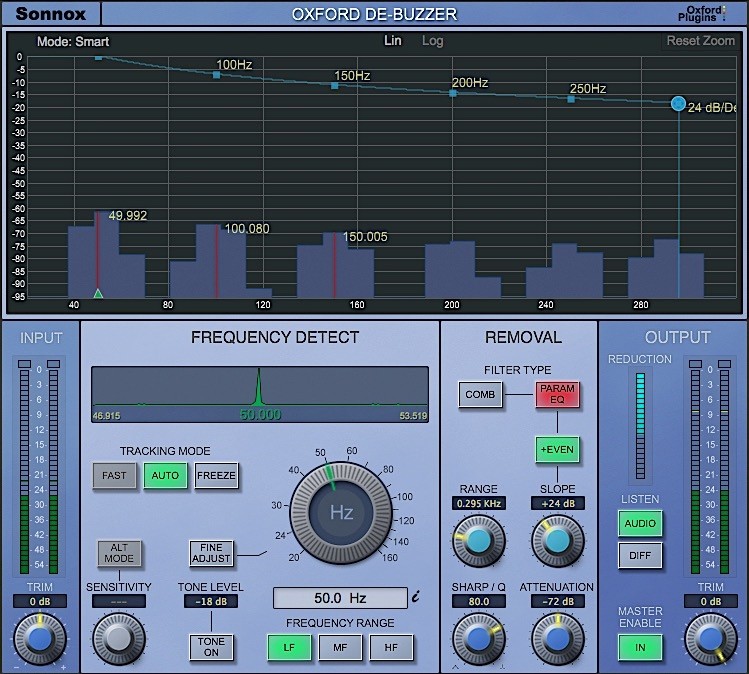Switch graph to Lin scale
Screen dimensions: 749x674
point(393,41)
